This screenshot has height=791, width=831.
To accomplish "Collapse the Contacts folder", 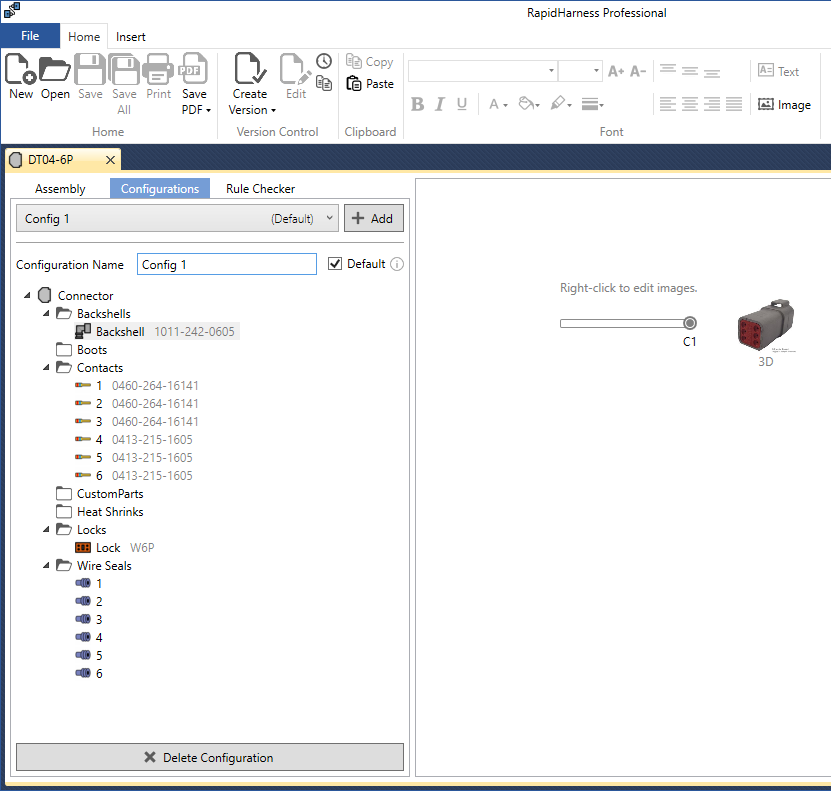I will pos(46,367).
